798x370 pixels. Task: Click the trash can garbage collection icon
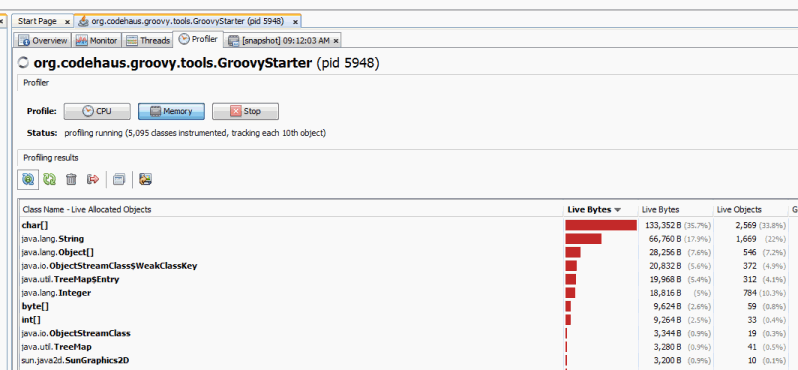pyautogui.click(x=71, y=179)
